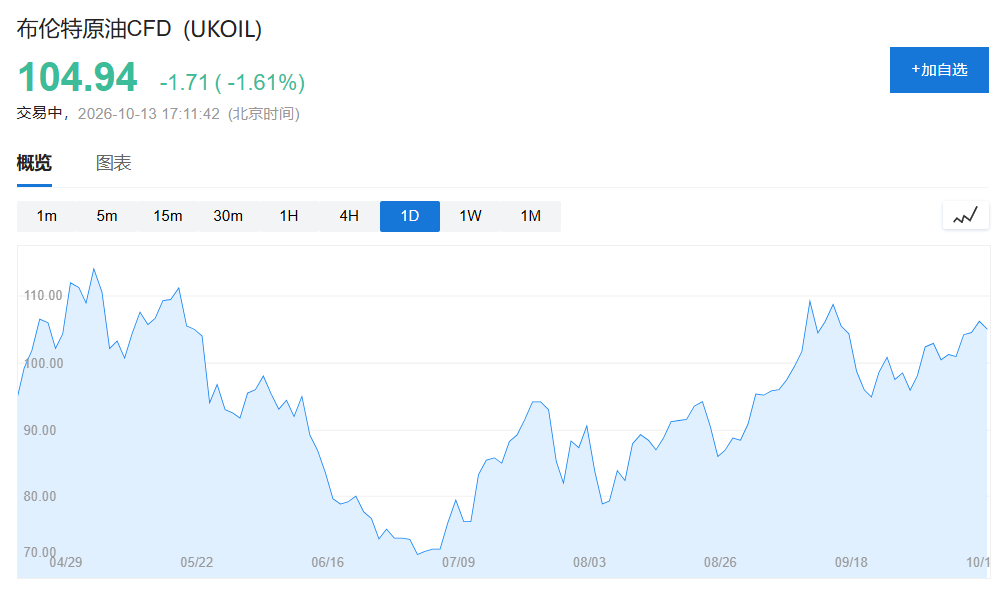Select the 1W timeframe
The height and width of the screenshot is (596, 1006).
point(470,216)
